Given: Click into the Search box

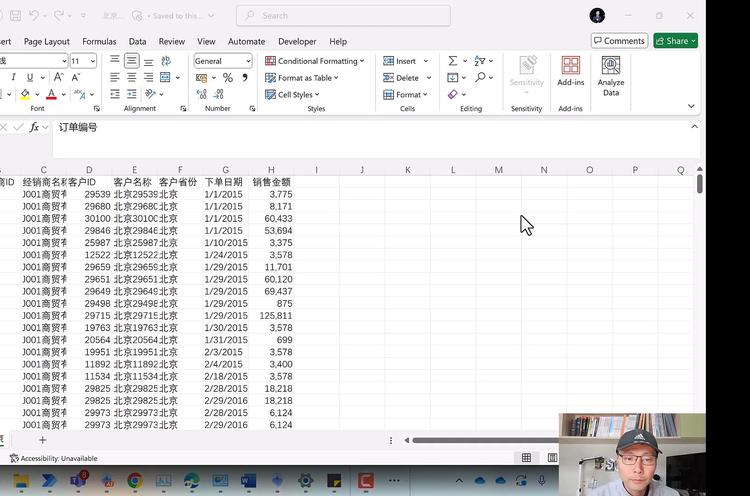Looking at the screenshot, I should click(x=343, y=16).
